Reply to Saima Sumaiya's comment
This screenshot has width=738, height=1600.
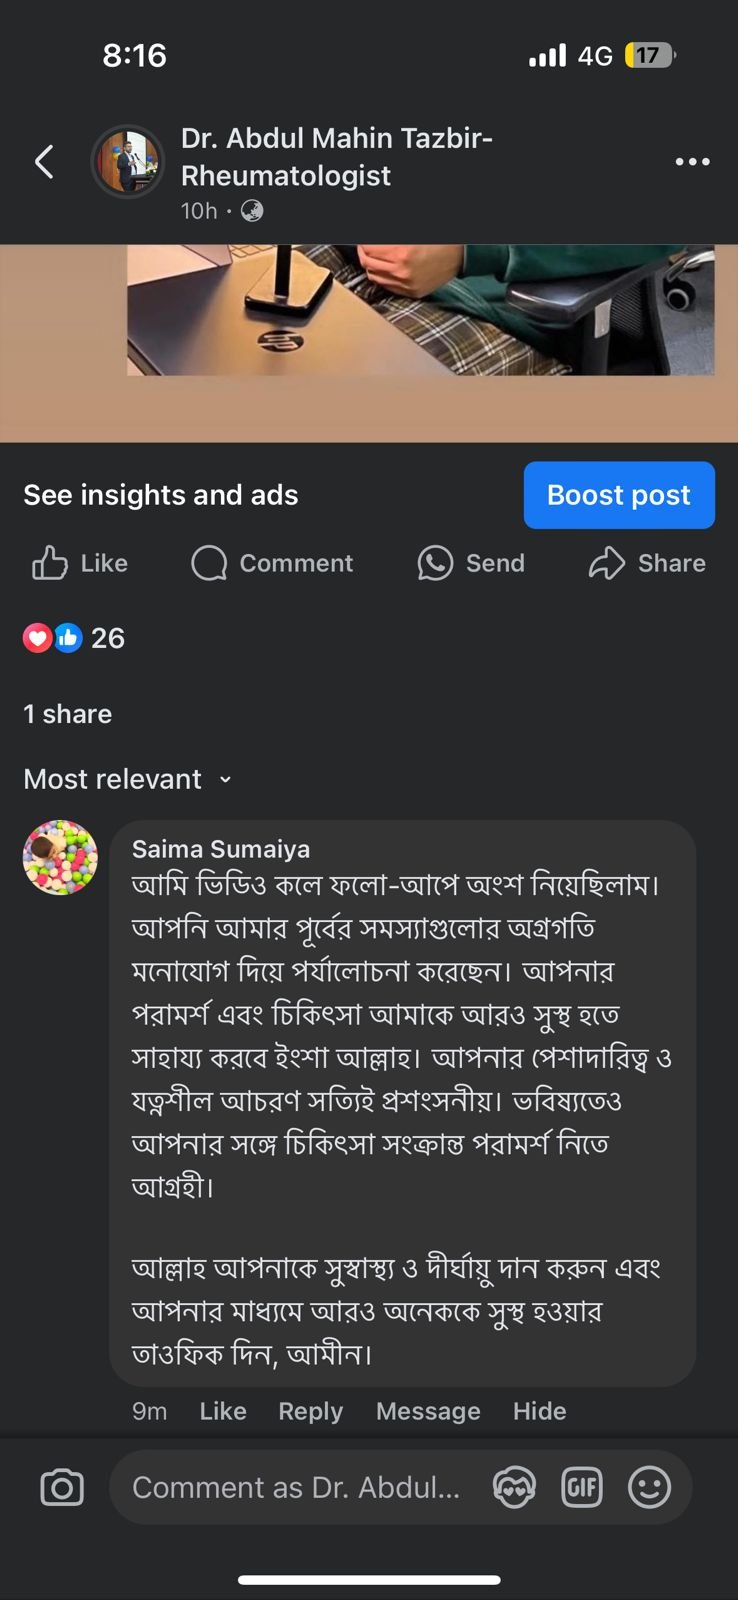point(310,1411)
